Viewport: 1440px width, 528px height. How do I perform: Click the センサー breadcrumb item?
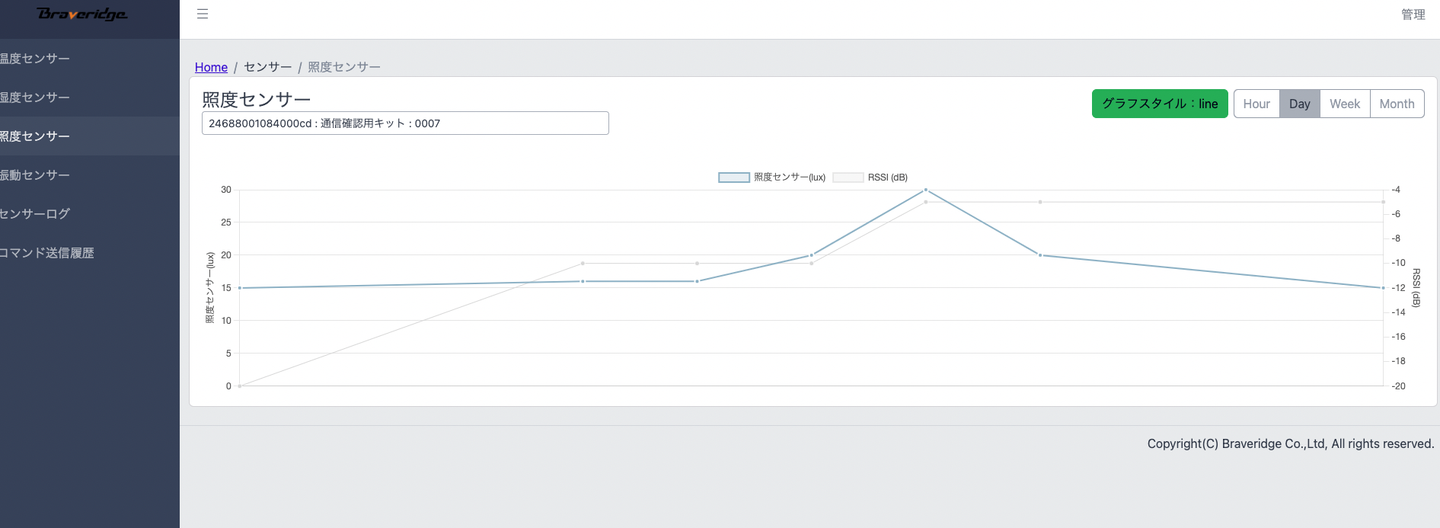coord(268,67)
